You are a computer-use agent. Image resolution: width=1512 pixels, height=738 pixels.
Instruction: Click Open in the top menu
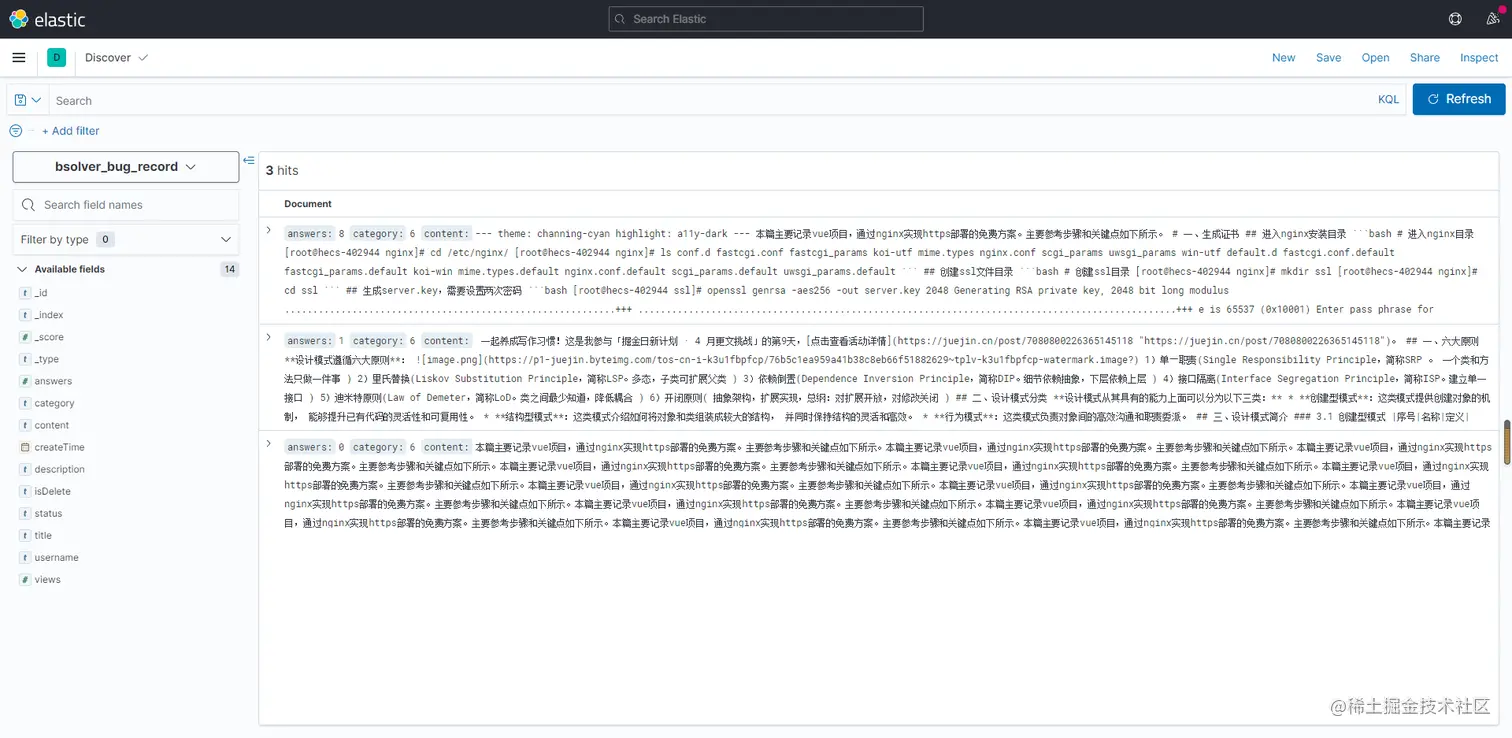(x=1375, y=58)
